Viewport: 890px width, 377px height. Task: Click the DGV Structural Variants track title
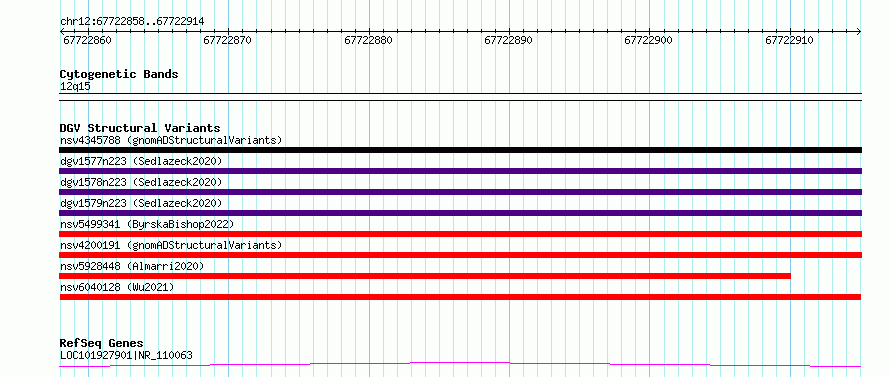(x=140, y=128)
